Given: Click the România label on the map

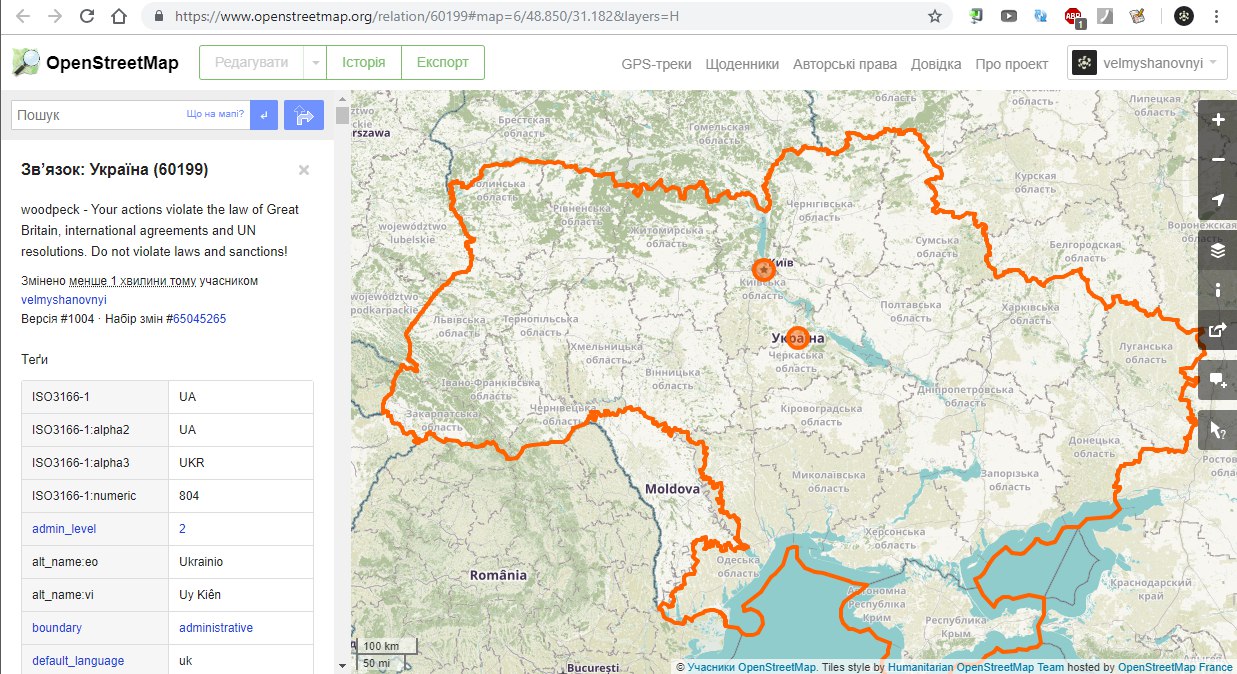Looking at the screenshot, I should click(x=498, y=575).
